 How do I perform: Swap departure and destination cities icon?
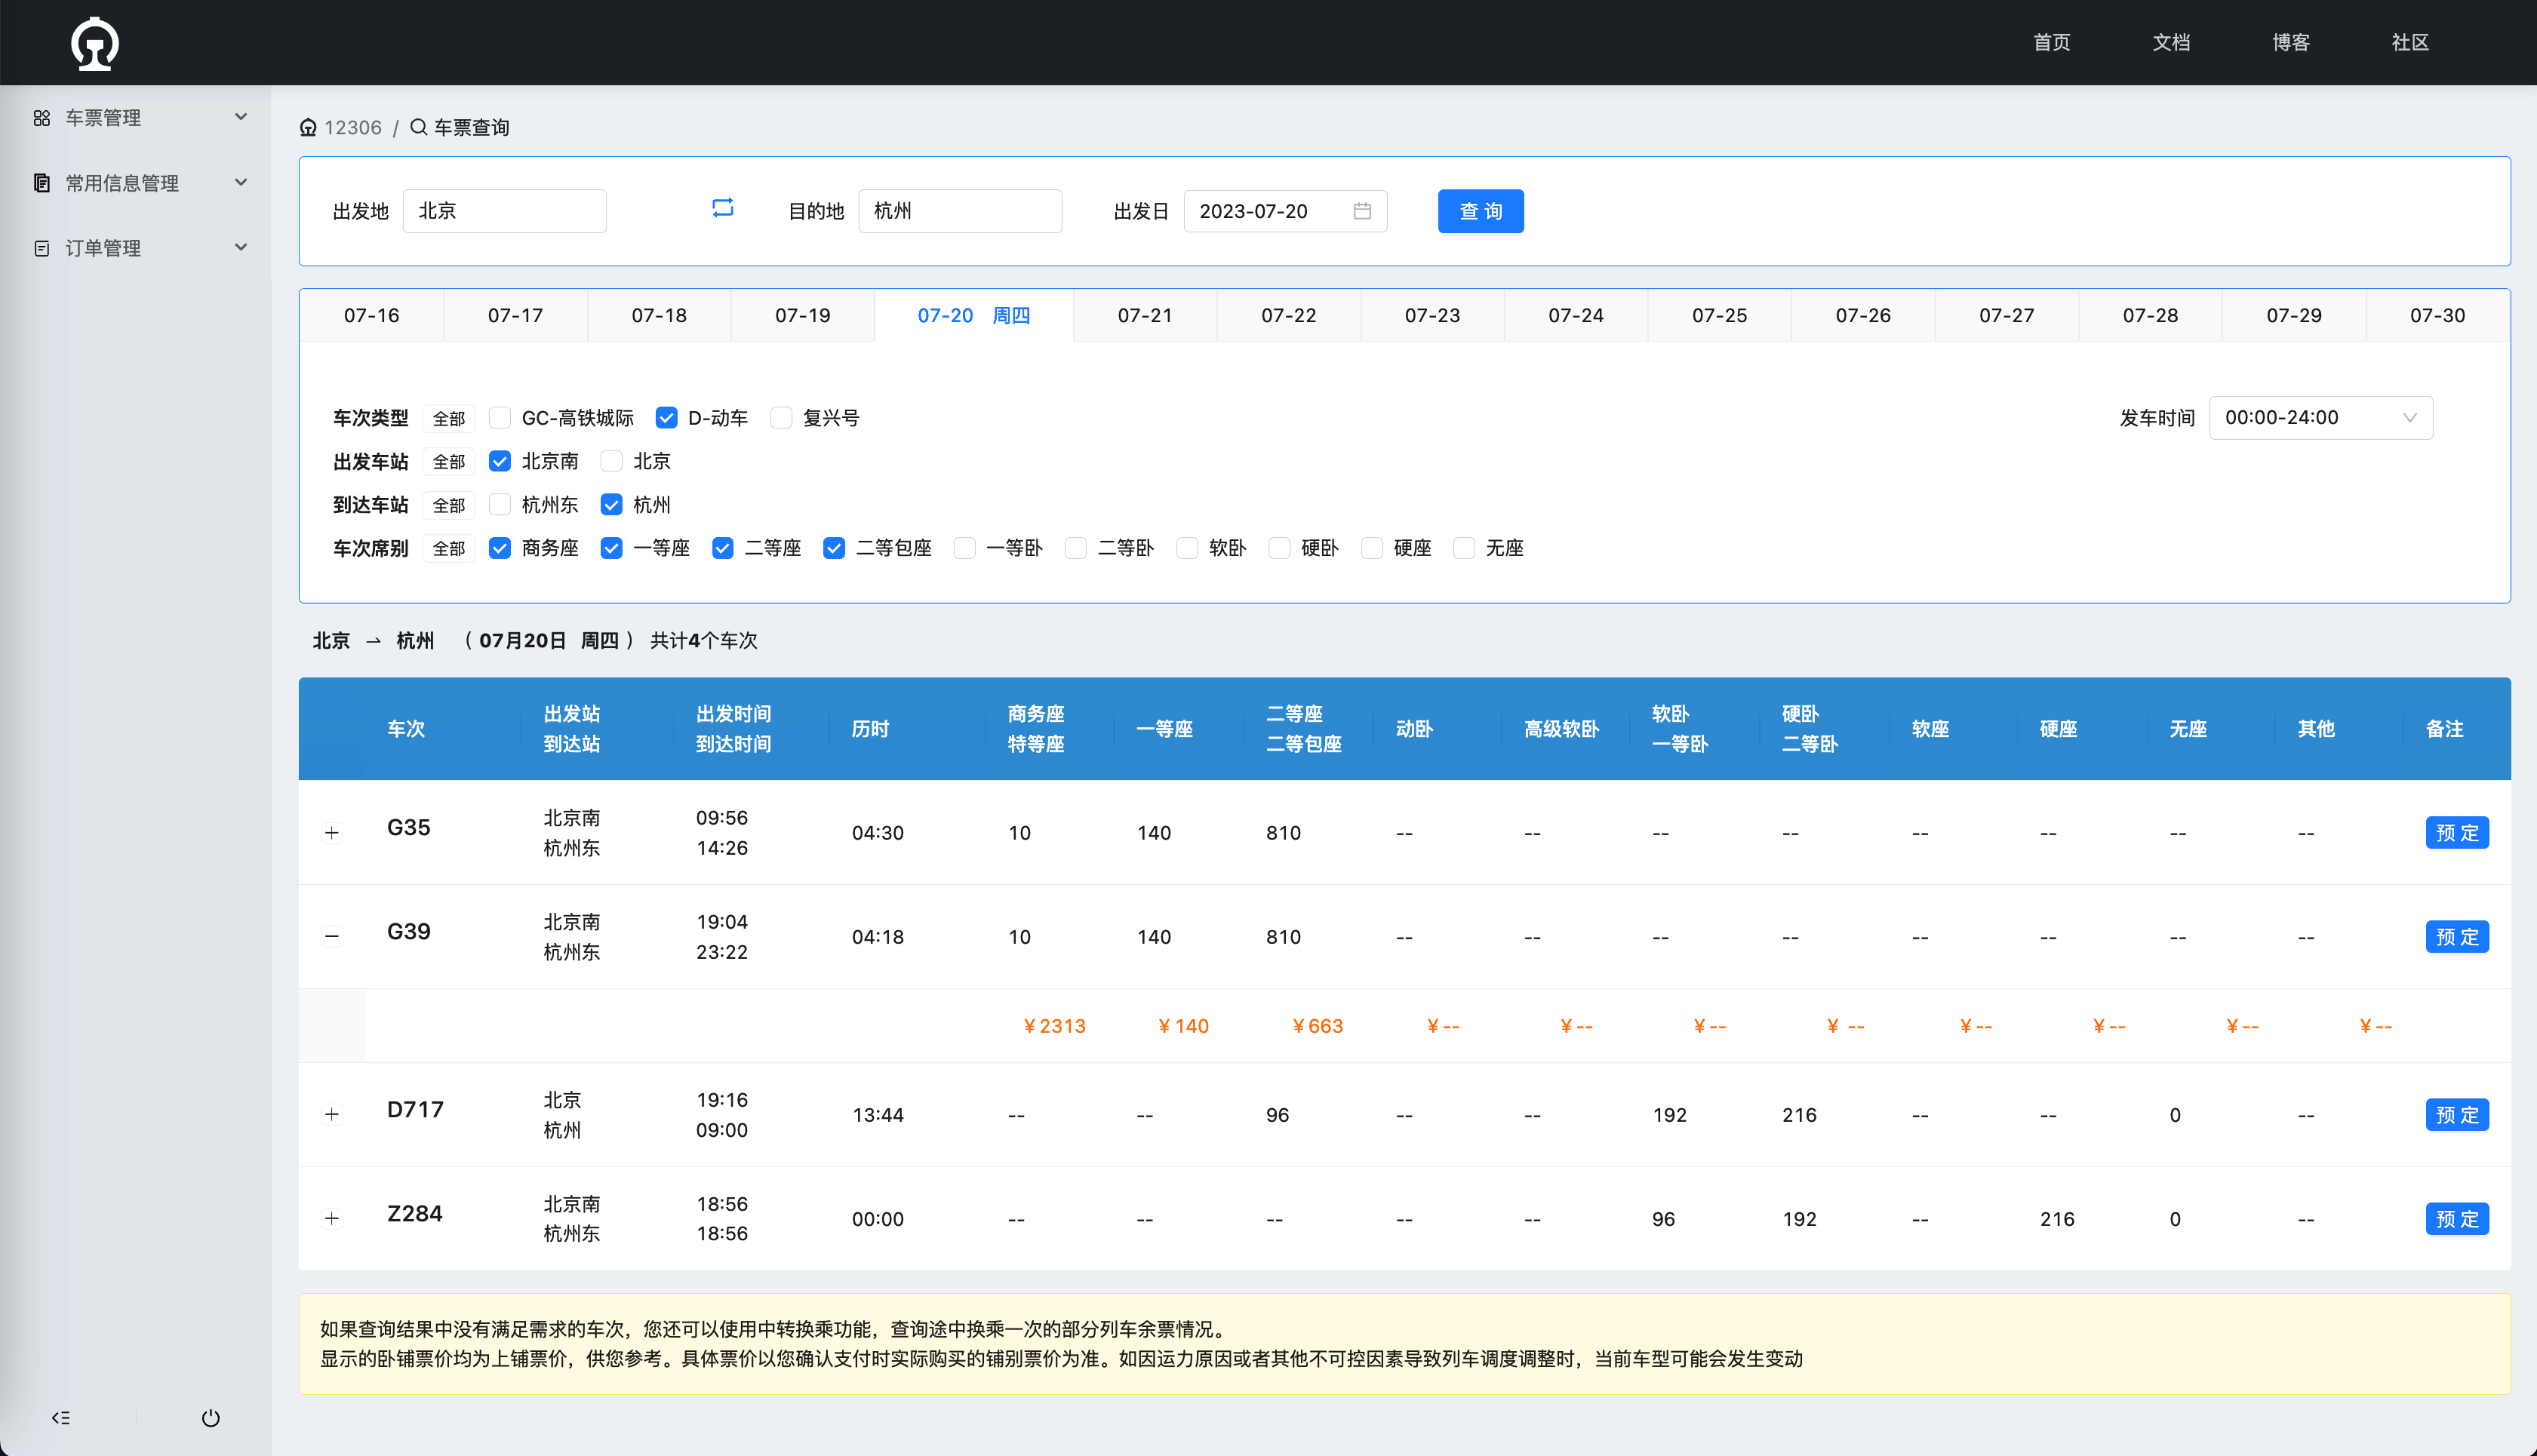point(722,208)
